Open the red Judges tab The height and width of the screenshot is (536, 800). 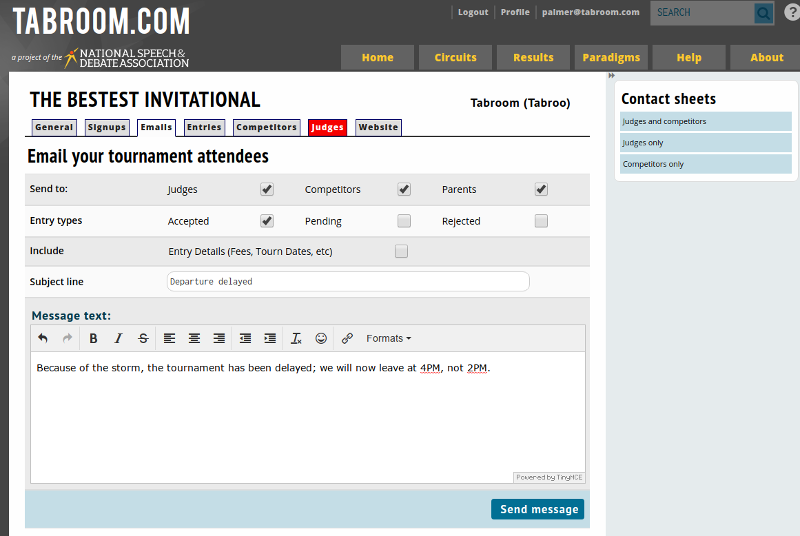327,127
